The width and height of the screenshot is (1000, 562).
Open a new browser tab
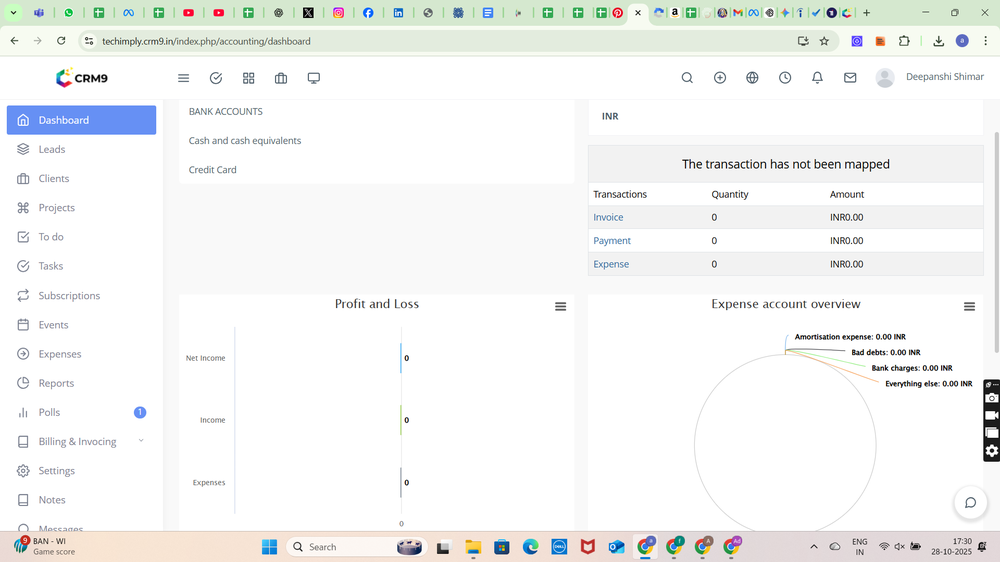click(866, 13)
